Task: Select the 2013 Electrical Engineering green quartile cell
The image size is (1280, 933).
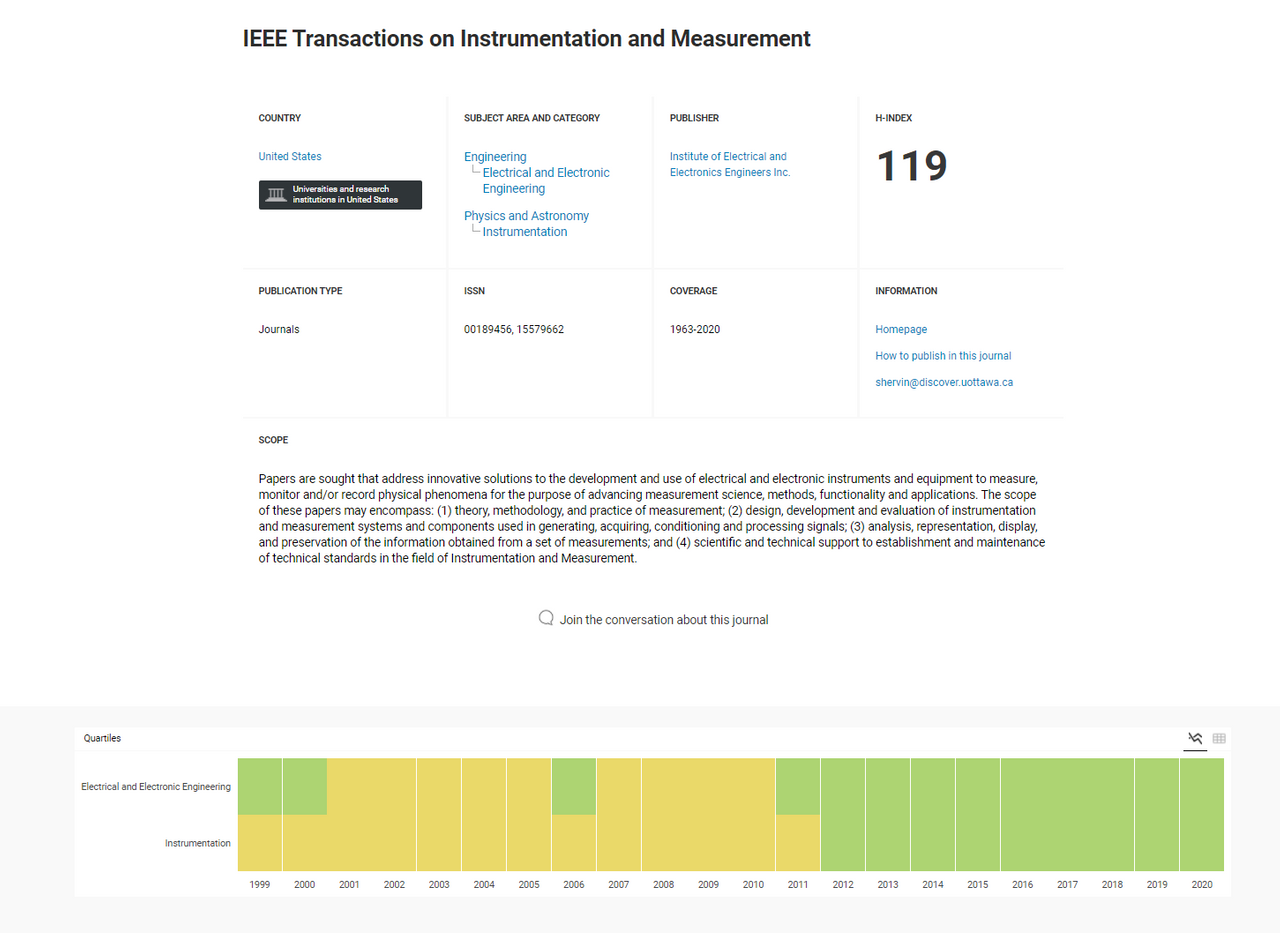Action: 888,786
